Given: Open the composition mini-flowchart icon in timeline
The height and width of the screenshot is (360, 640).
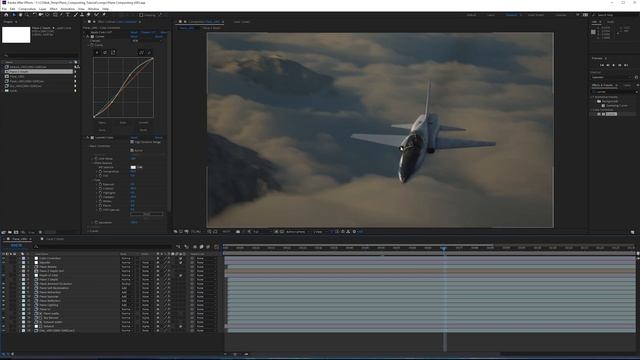Looking at the screenshot, I should pyautogui.click(x=178, y=247).
